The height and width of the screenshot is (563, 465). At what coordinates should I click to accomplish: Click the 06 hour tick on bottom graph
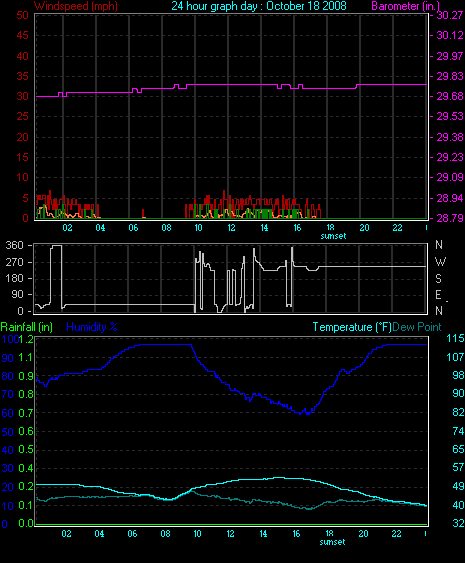click(x=132, y=534)
